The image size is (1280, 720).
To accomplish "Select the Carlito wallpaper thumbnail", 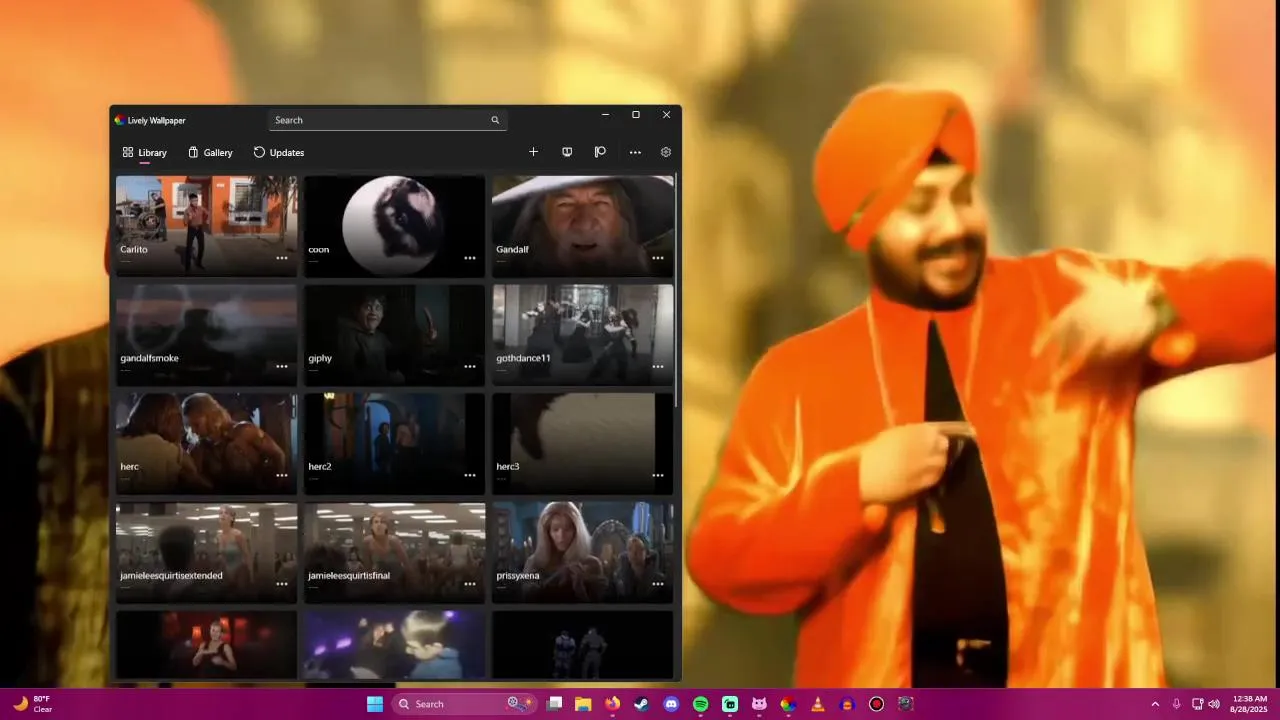I will click(x=206, y=225).
